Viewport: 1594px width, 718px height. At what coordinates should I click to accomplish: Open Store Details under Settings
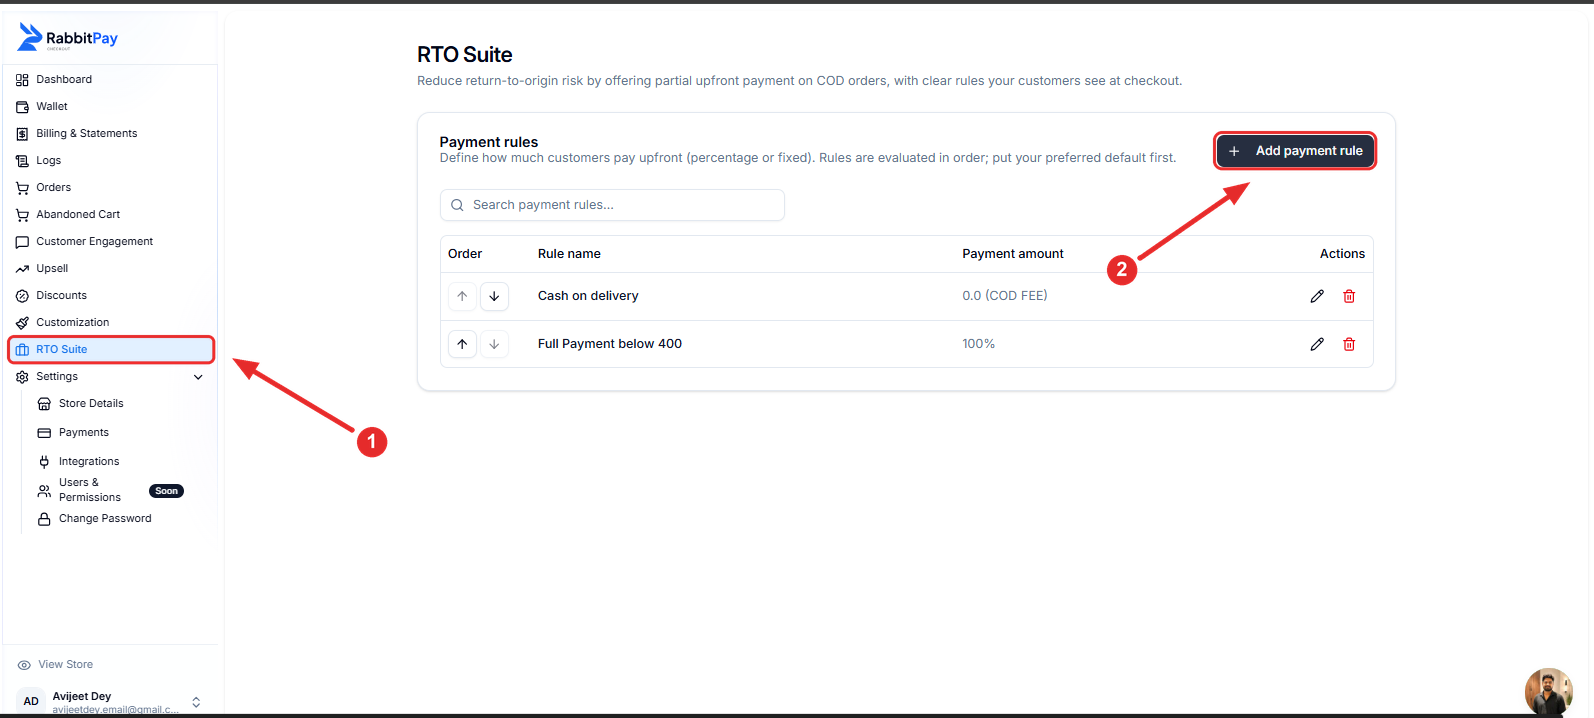coord(91,404)
